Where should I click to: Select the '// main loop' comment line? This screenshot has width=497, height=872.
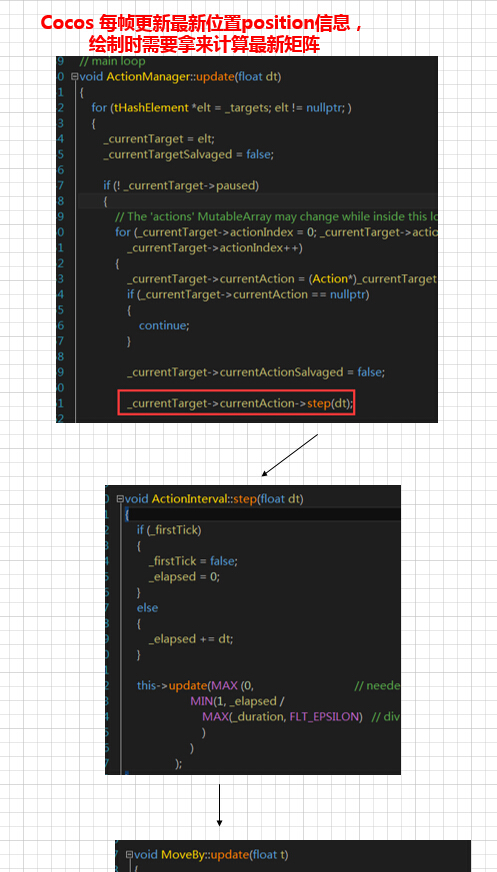tap(113, 61)
